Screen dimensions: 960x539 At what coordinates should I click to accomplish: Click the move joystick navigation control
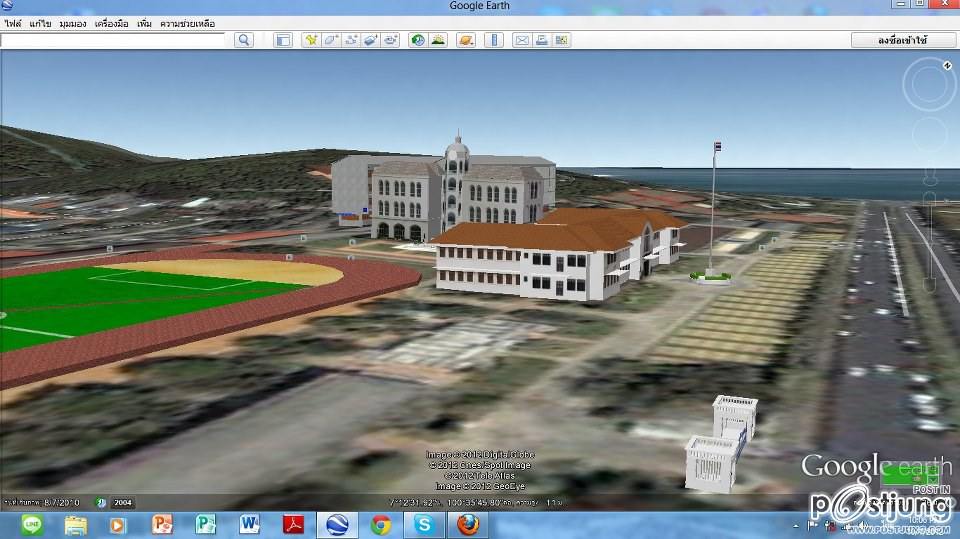929,134
